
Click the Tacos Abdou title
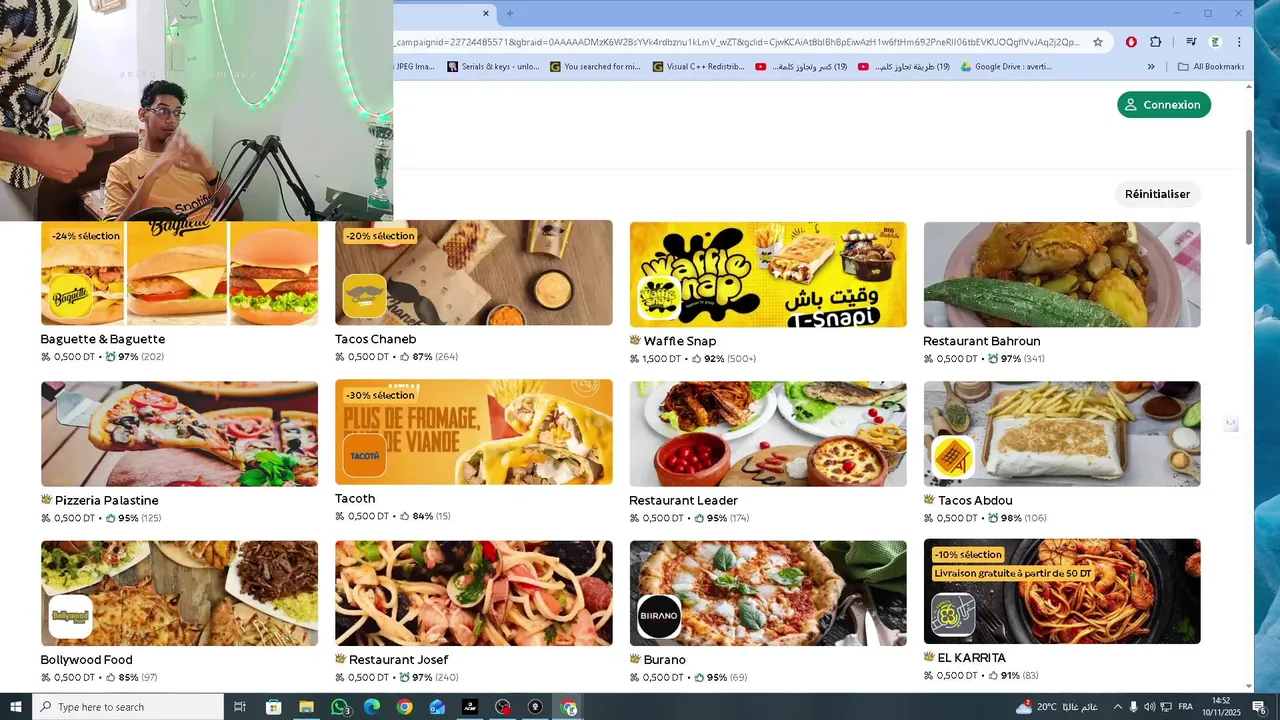975,500
